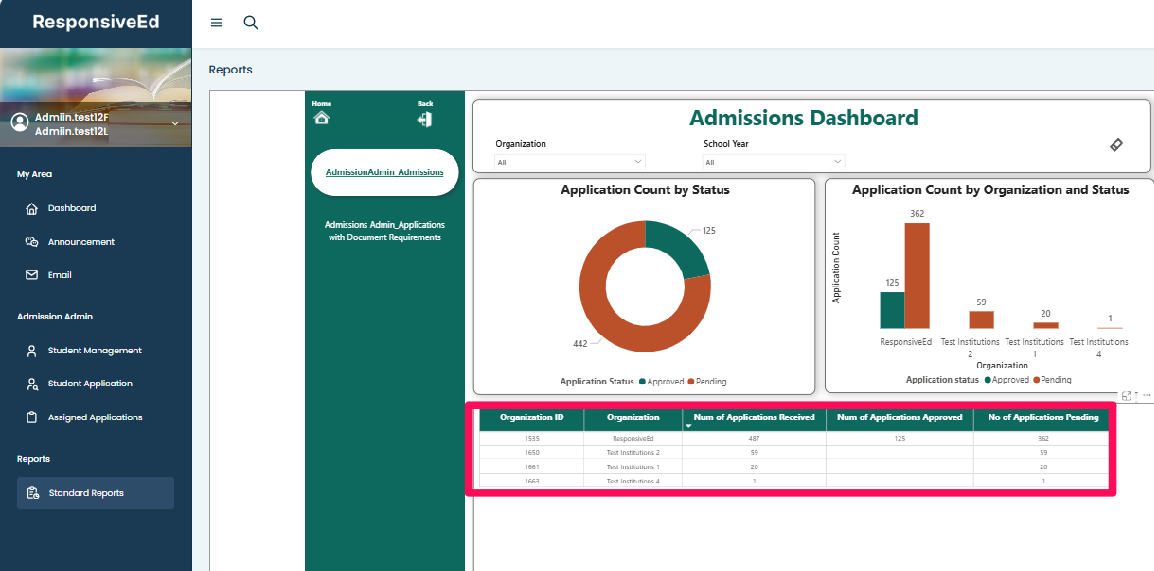Click Approved legend swatch in donut chart
The image size is (1154, 571).
coord(642,382)
